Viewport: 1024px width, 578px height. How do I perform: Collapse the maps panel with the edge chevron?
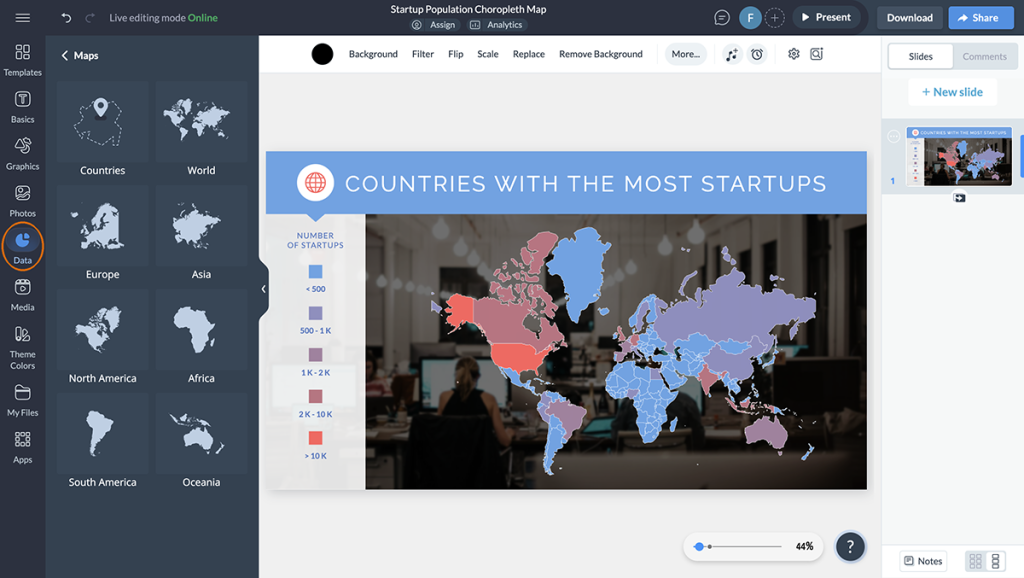coord(263,289)
